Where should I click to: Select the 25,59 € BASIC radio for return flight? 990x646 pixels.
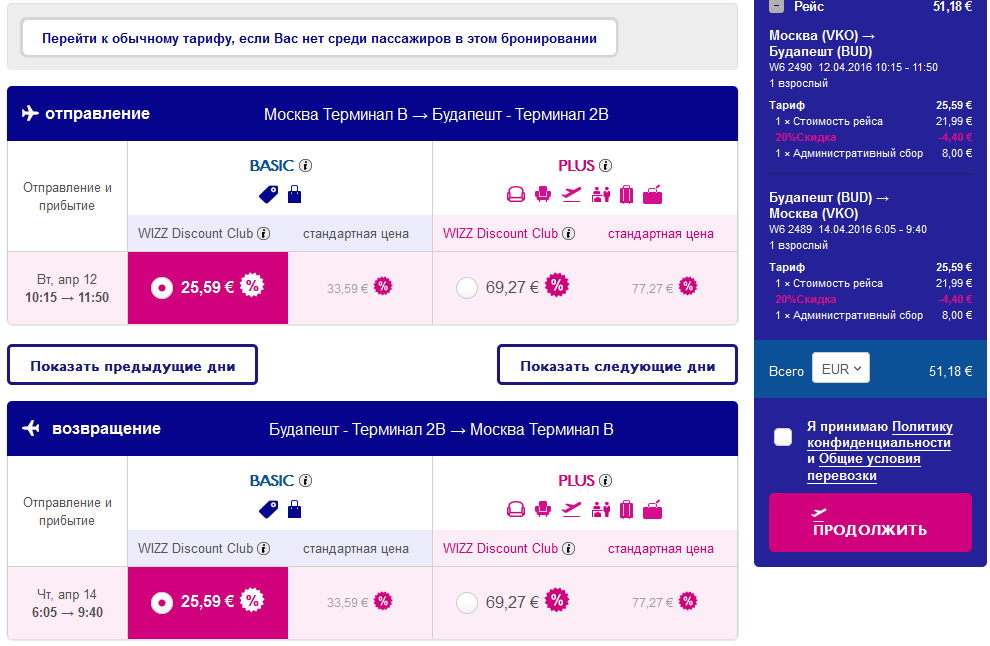click(160, 602)
